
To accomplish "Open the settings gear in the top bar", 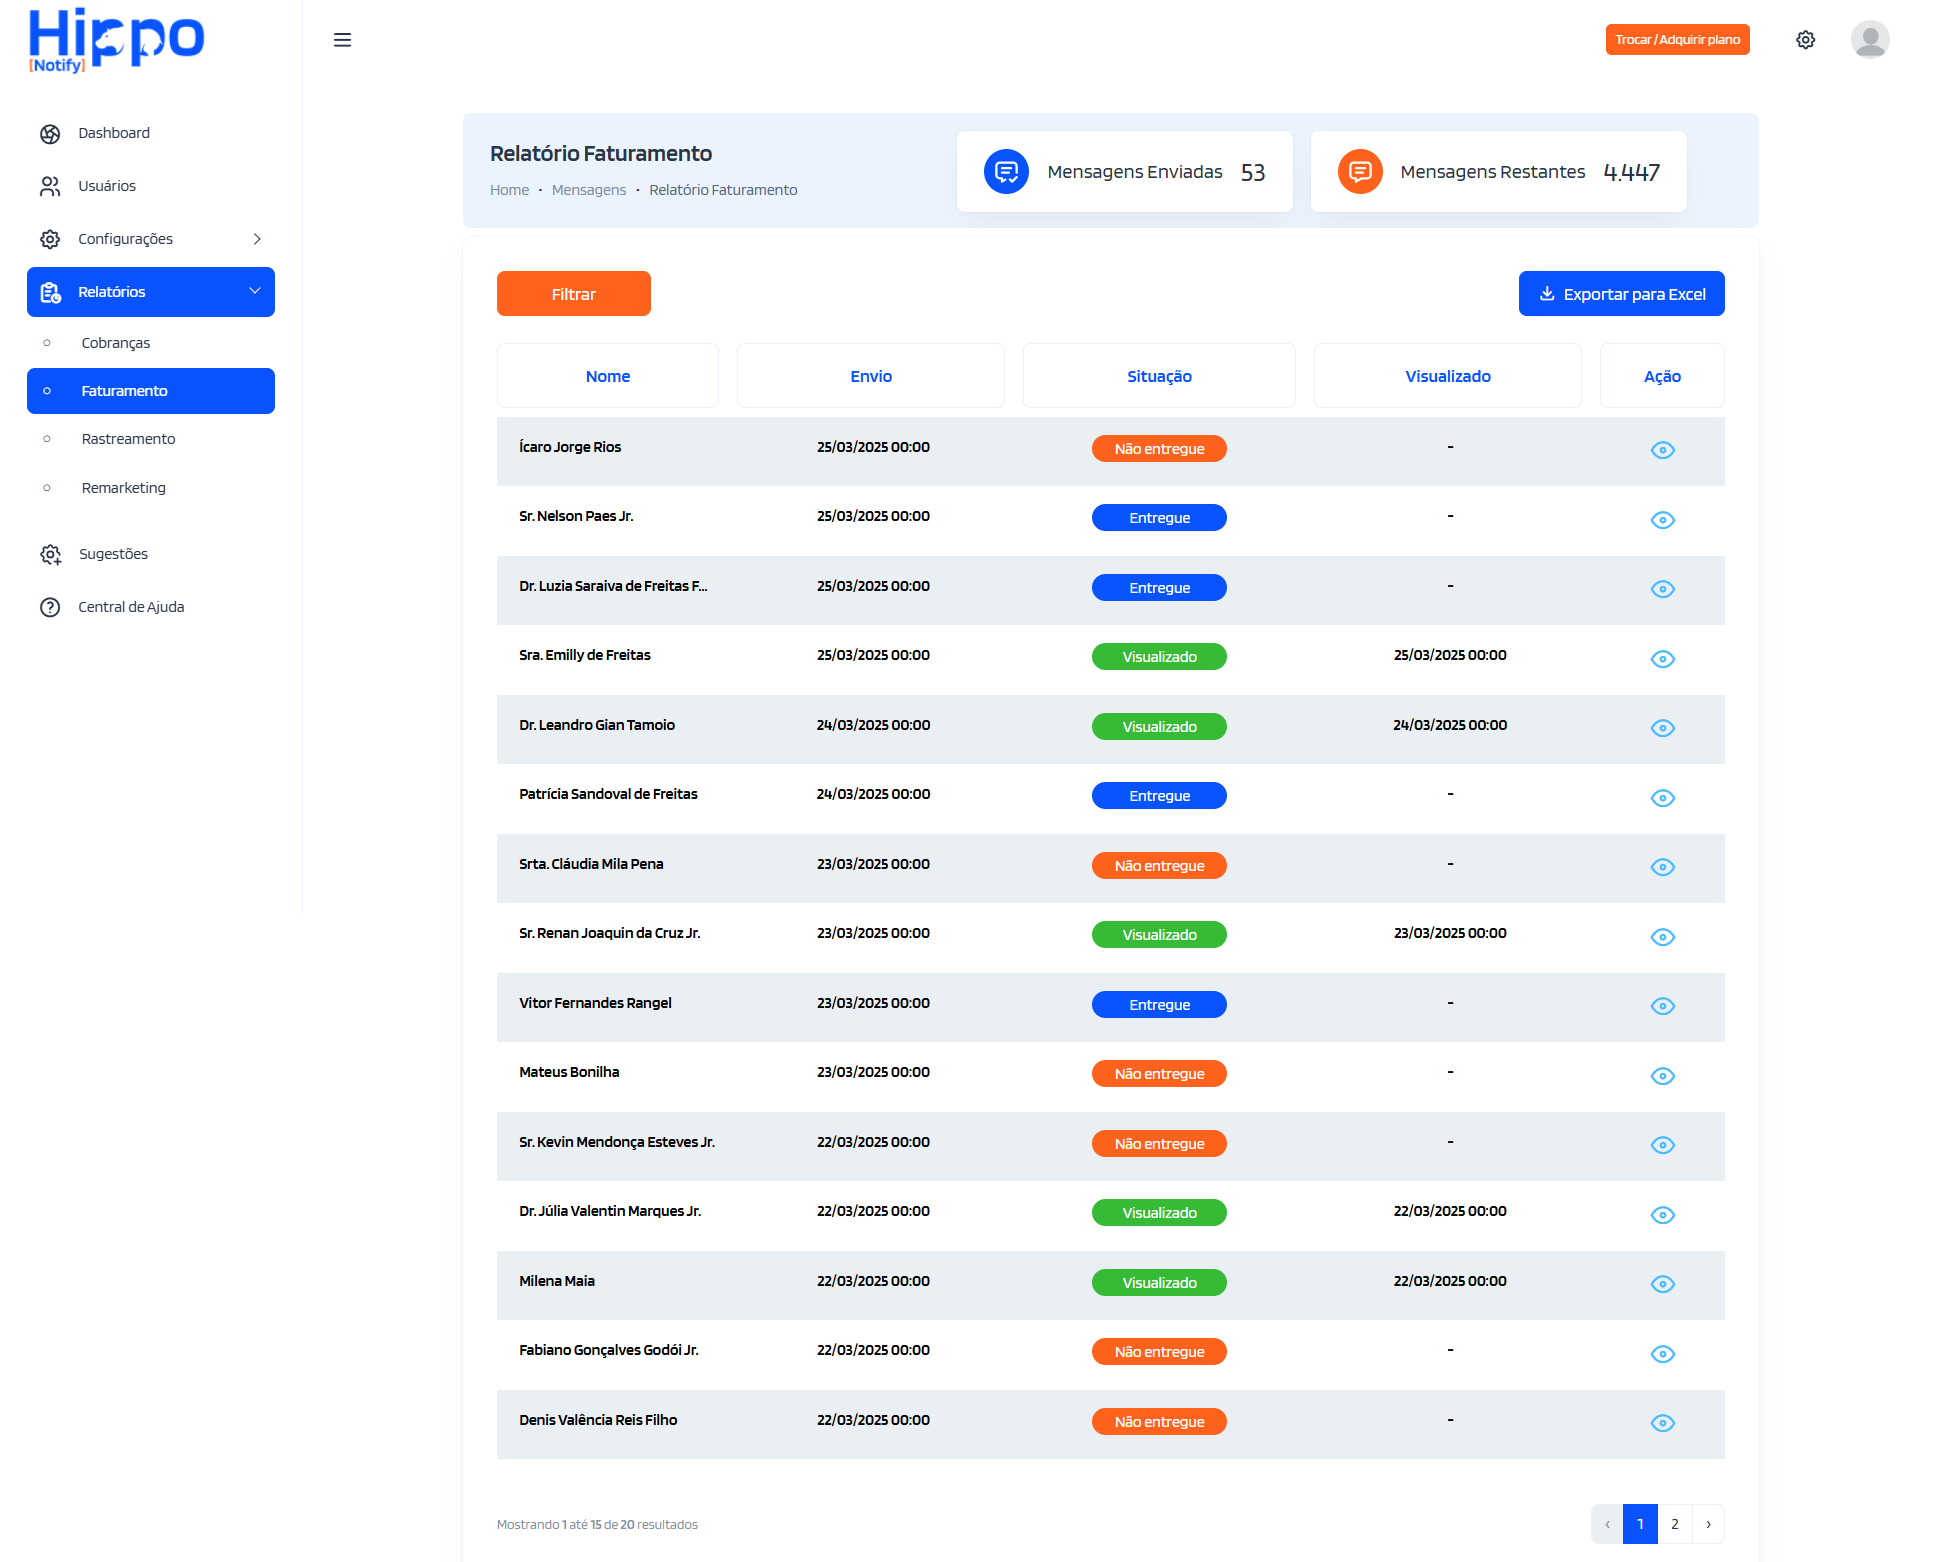I will 1806,39.
